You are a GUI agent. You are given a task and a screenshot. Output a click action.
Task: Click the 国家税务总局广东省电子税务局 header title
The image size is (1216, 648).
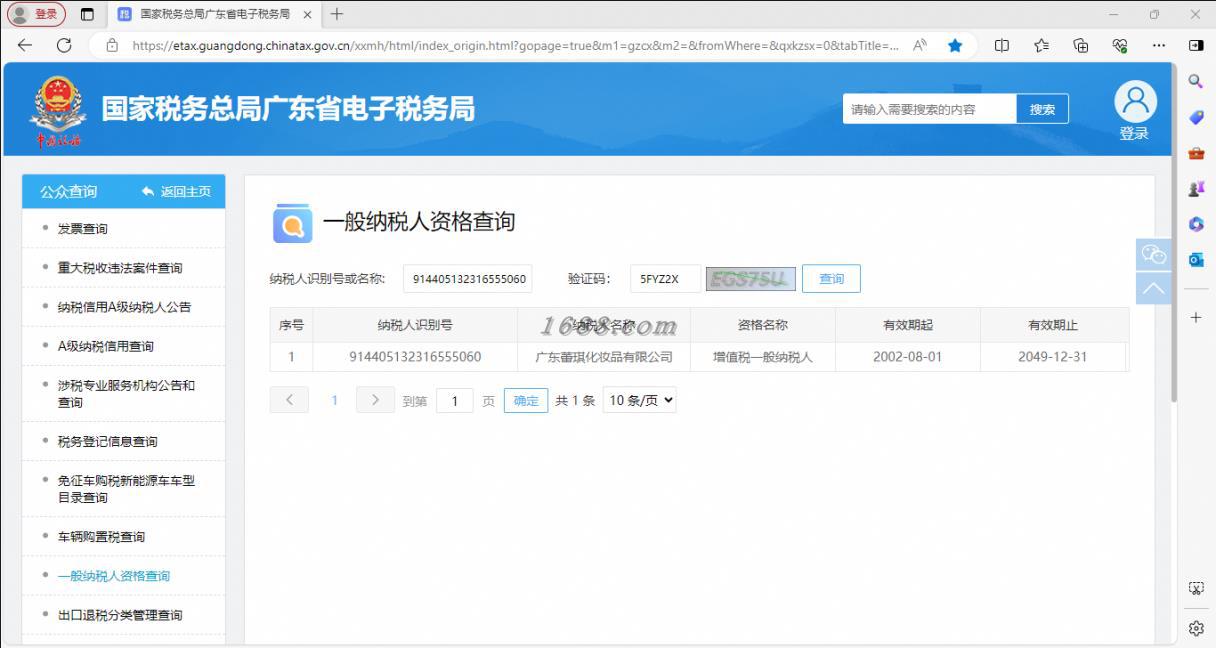point(288,109)
